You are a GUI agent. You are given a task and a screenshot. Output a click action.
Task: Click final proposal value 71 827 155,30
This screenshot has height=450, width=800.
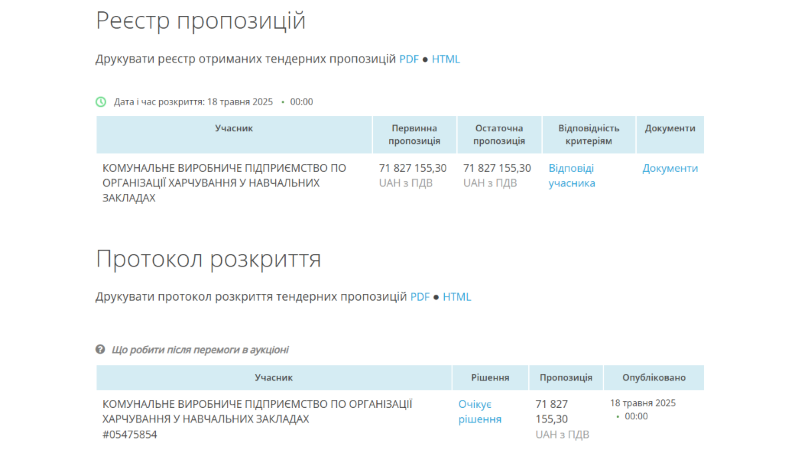[497, 168]
